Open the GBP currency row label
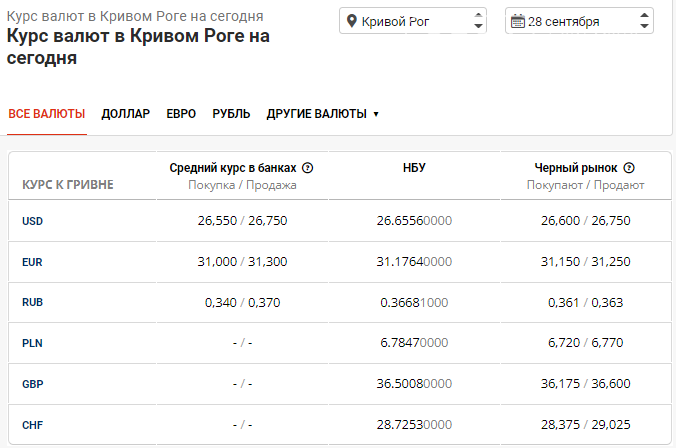Image resolution: width=676 pixels, height=448 pixels. pyautogui.click(x=33, y=384)
